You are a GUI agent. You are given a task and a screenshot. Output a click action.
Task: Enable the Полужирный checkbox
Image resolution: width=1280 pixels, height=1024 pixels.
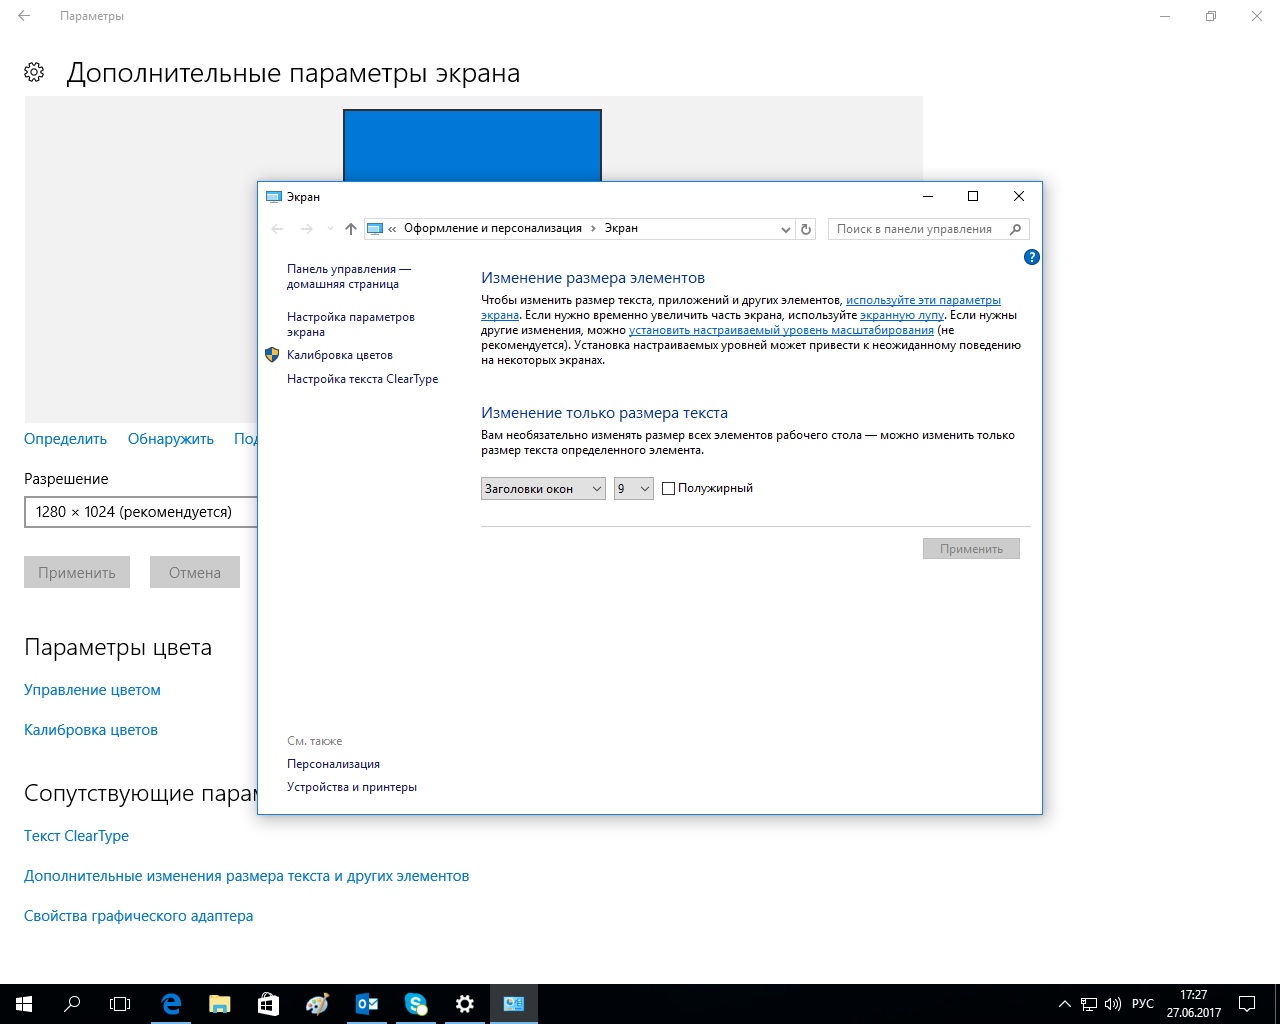point(669,489)
